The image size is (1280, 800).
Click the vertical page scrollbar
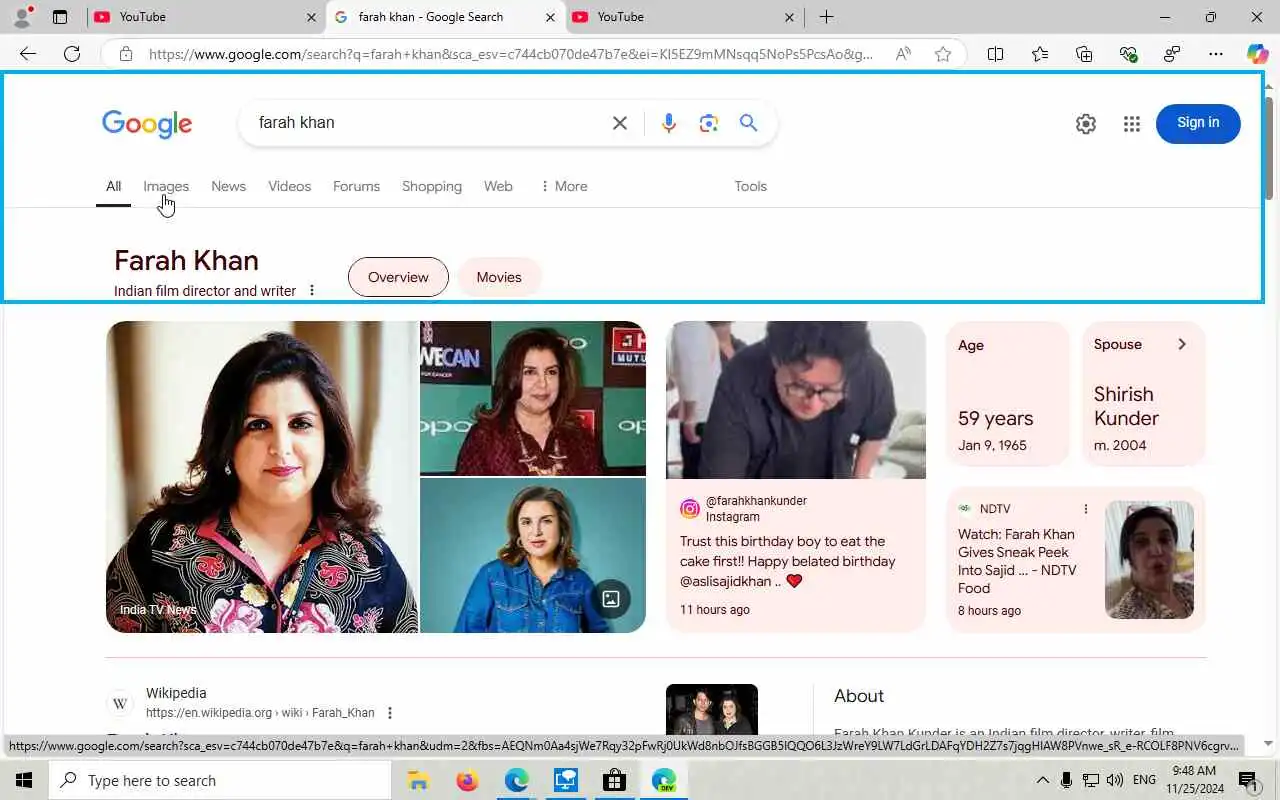pyautogui.click(x=1269, y=148)
